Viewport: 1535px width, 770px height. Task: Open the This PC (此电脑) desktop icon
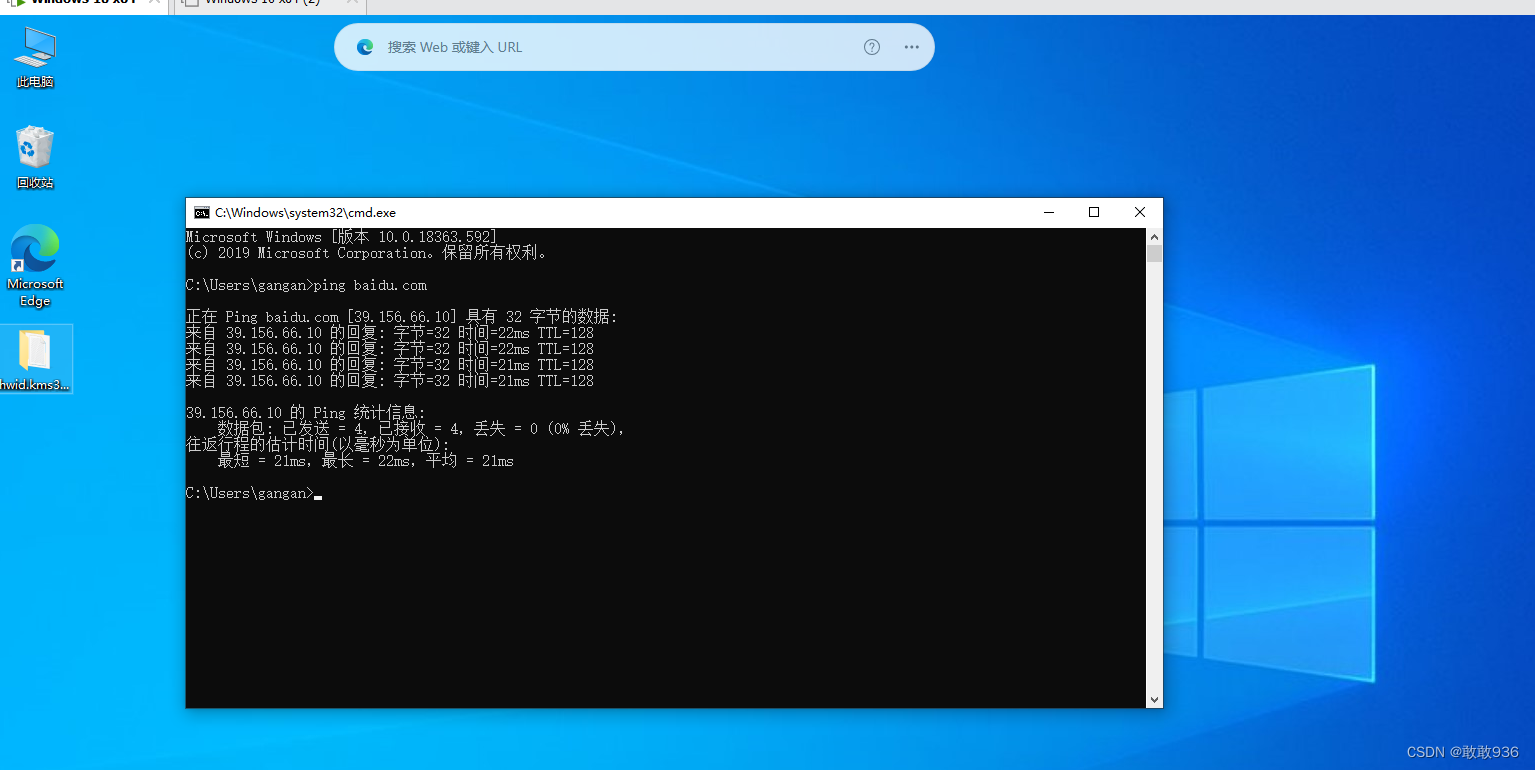point(35,57)
